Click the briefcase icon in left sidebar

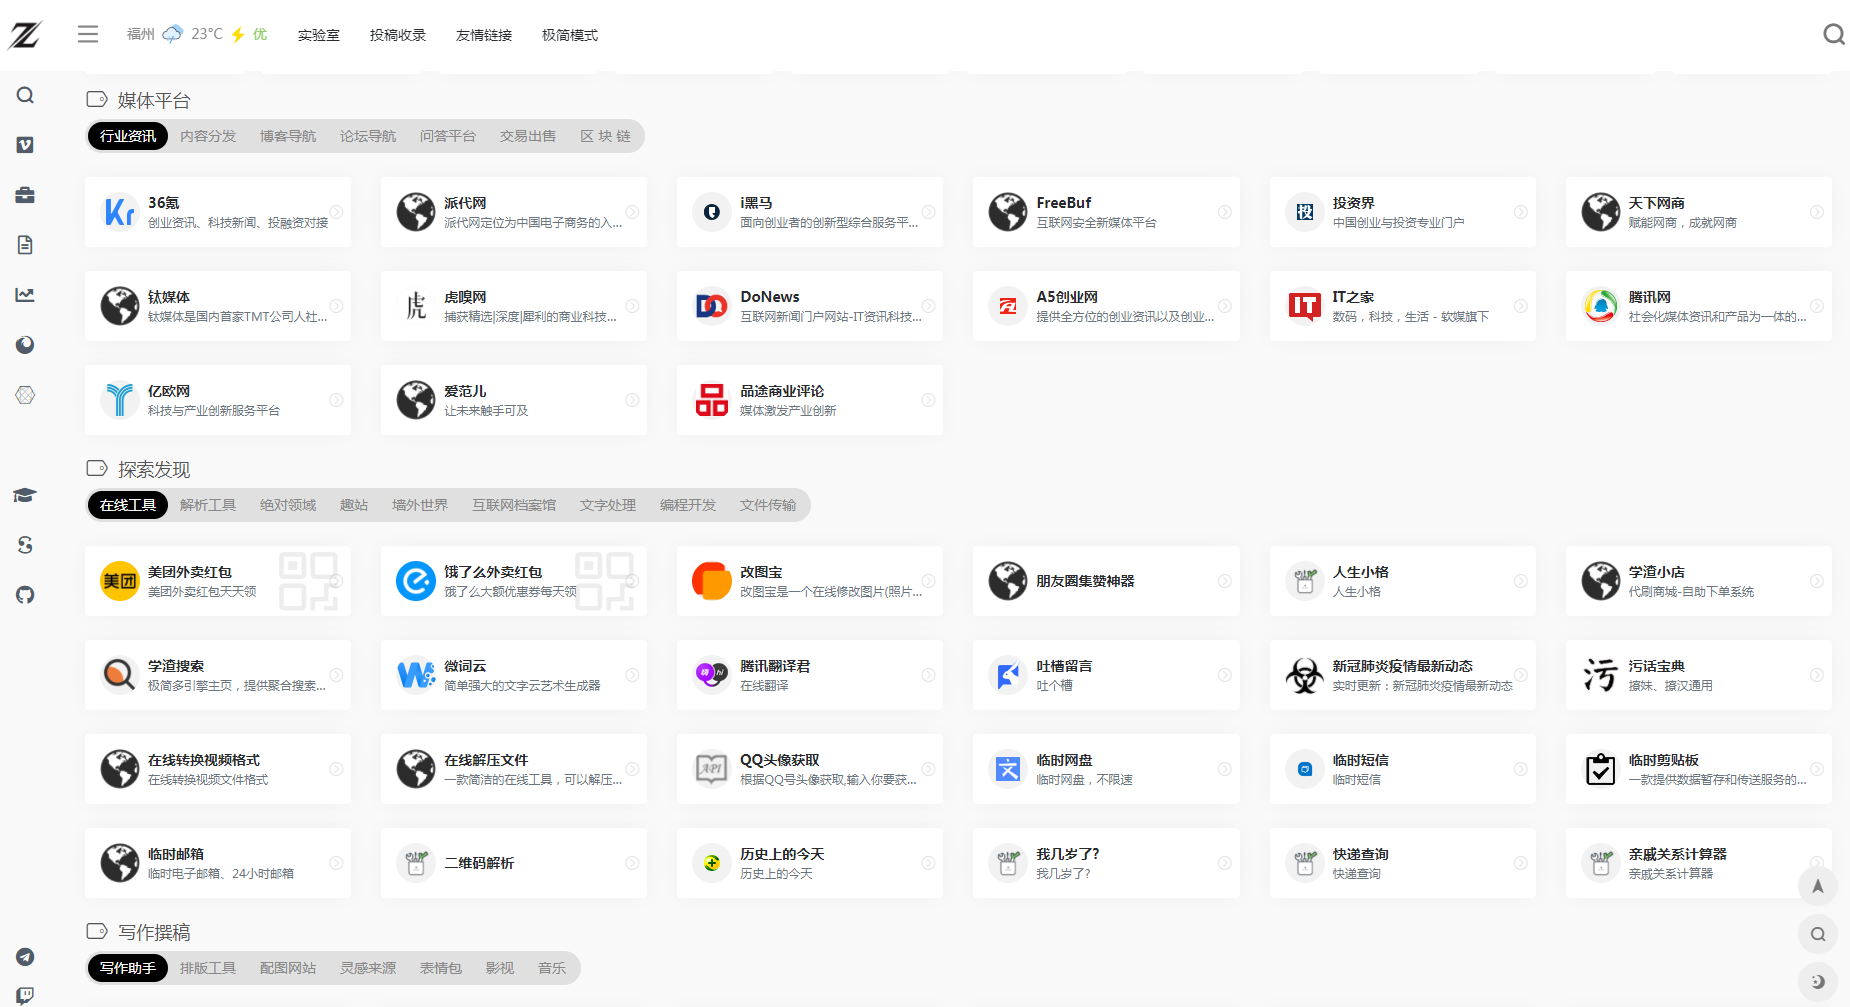click(25, 195)
